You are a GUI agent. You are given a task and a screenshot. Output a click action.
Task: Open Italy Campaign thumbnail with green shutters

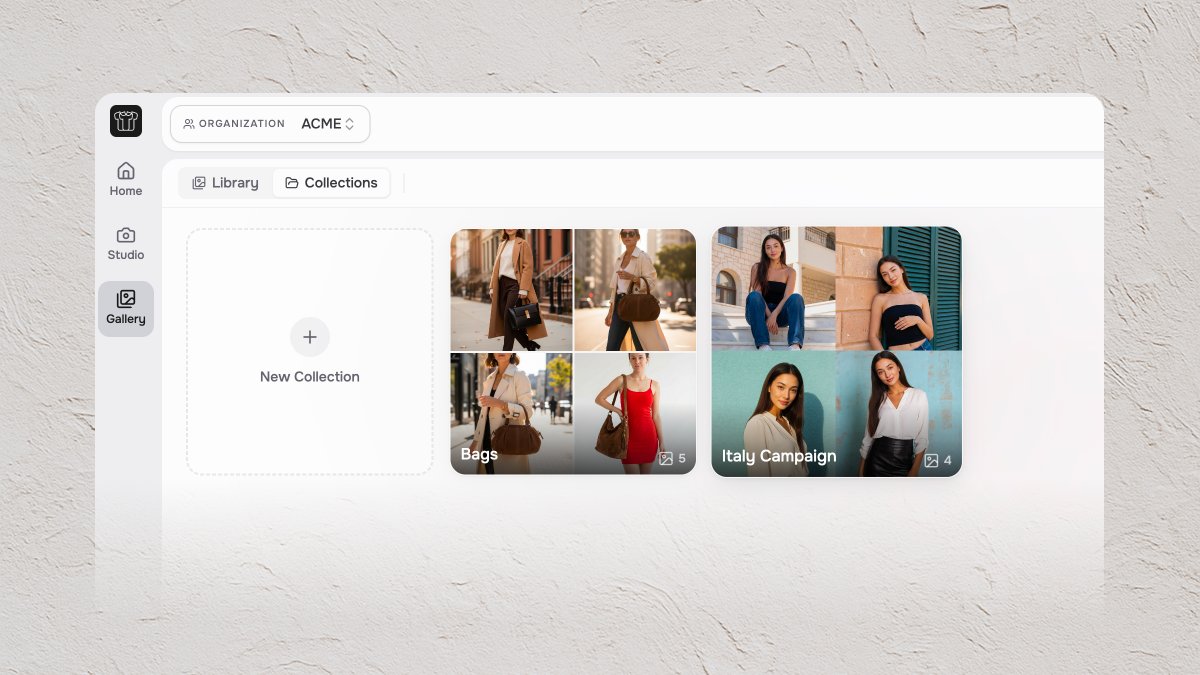pyautogui.click(x=899, y=288)
